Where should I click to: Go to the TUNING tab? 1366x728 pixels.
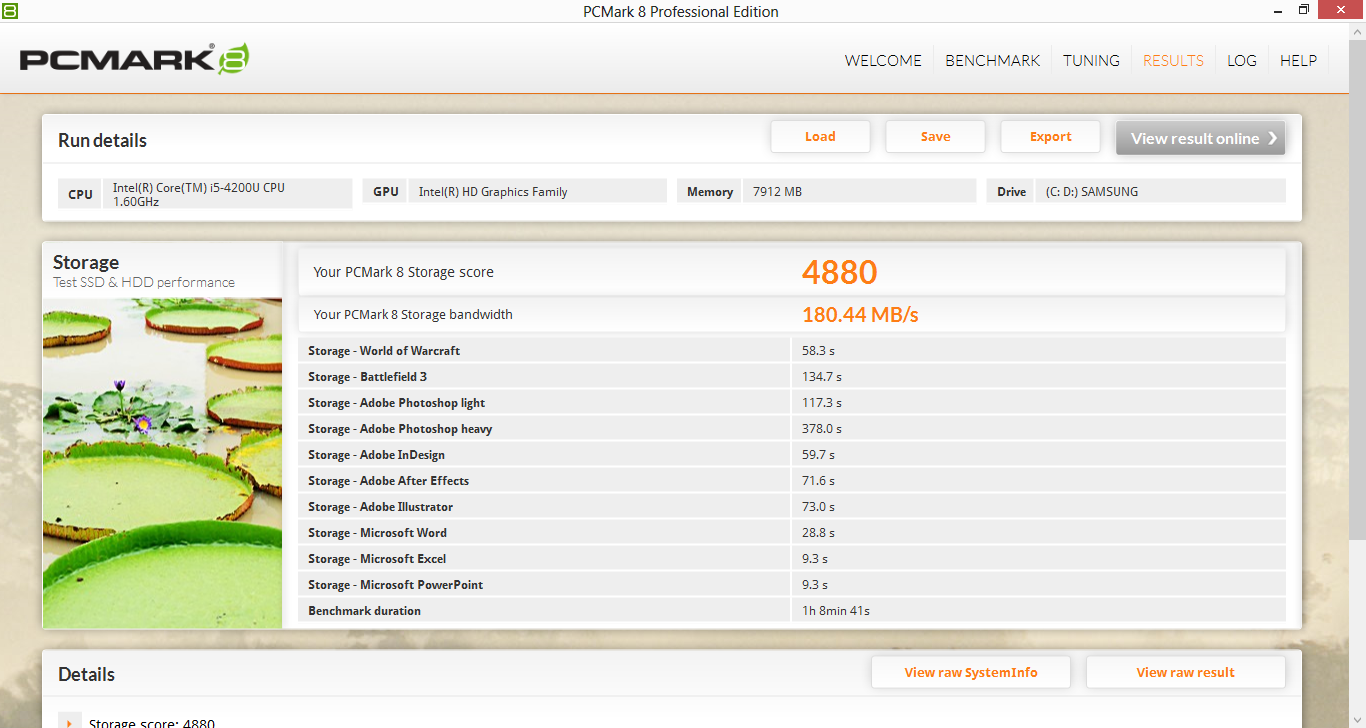tap(1091, 60)
